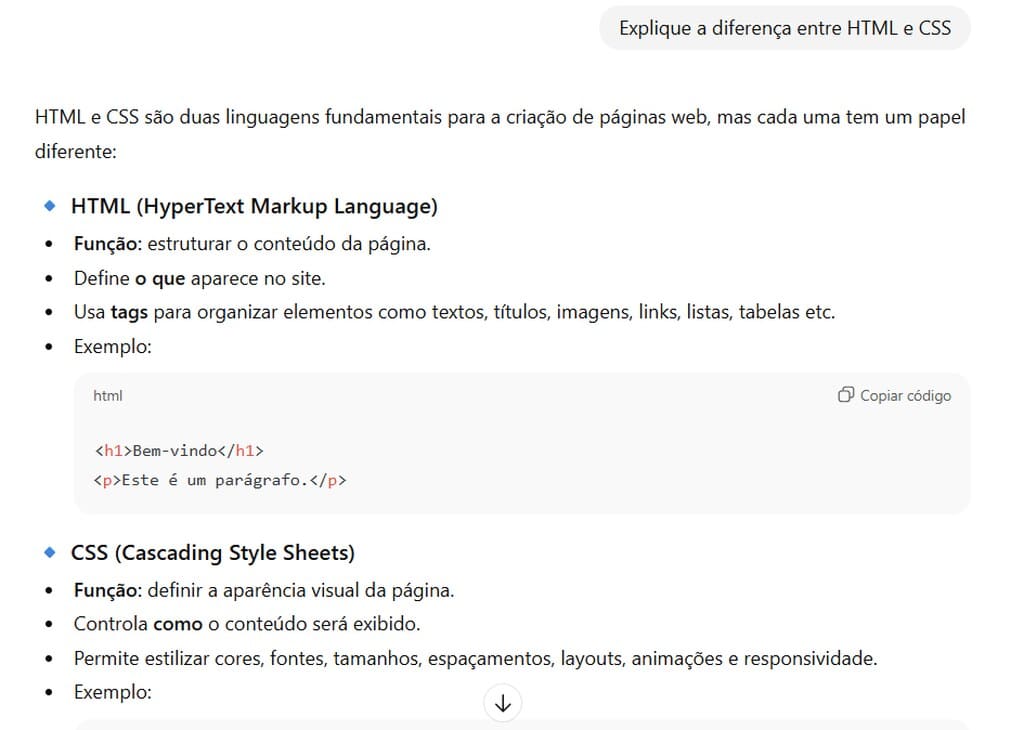Click the scroll-to-bottom arrow button
The image size is (1024, 730).
pos(503,703)
